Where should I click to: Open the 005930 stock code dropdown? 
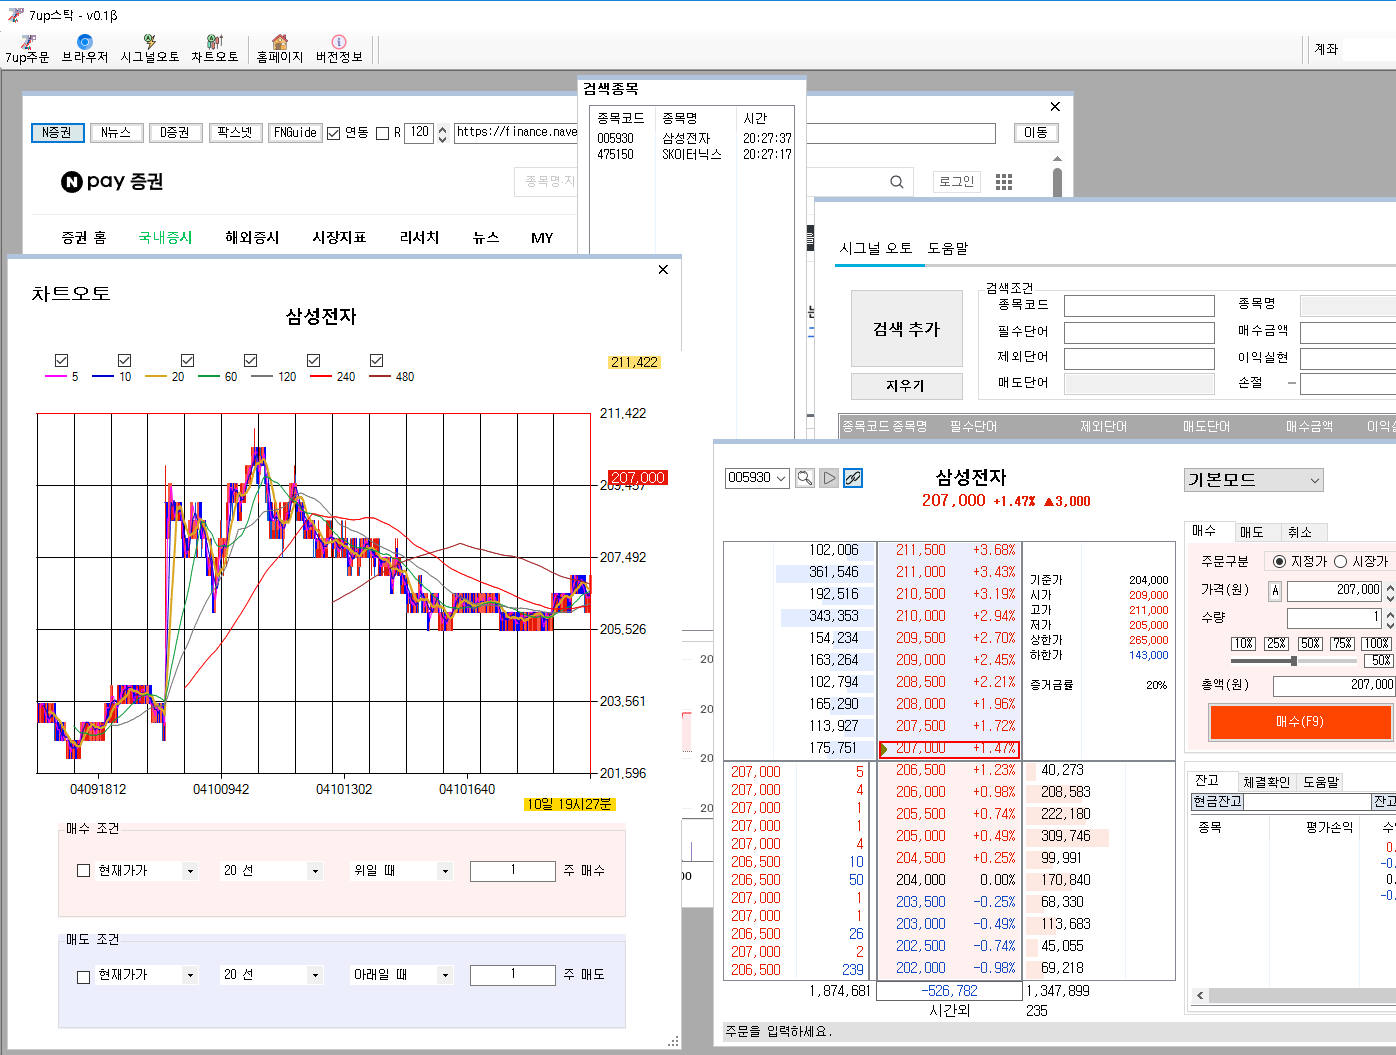(757, 478)
